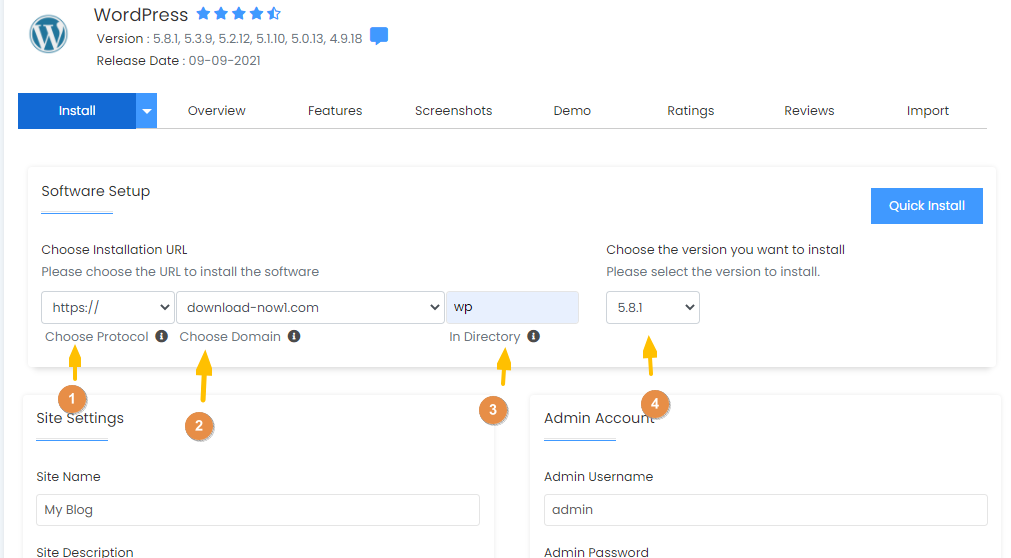Open the Import tab

tap(928, 111)
